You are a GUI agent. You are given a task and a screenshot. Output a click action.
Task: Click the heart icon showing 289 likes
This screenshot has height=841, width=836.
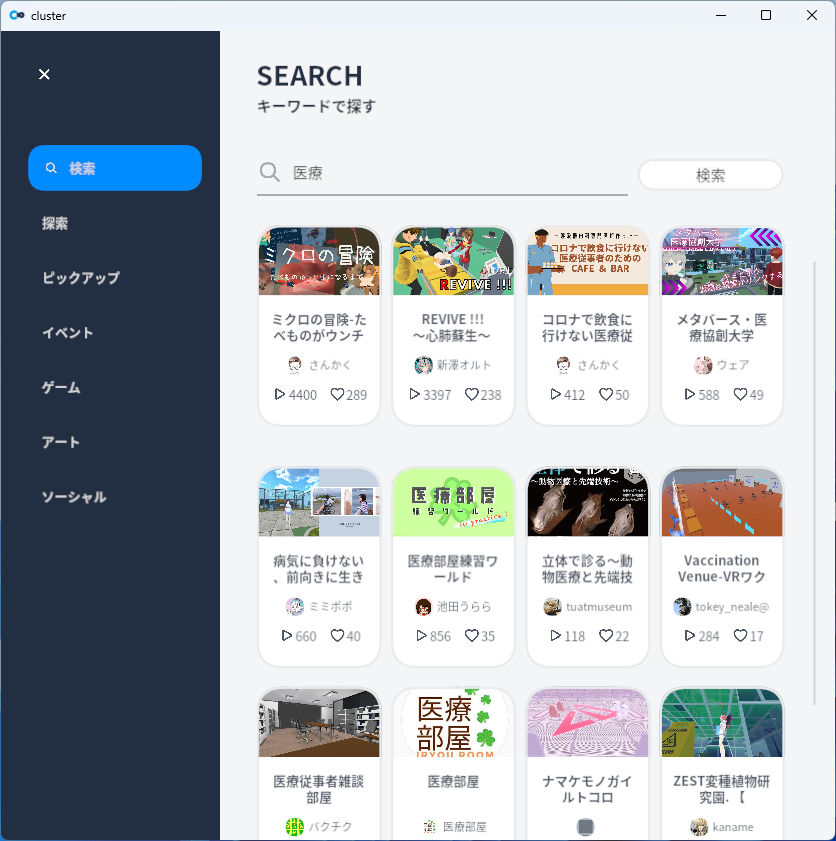pos(337,395)
